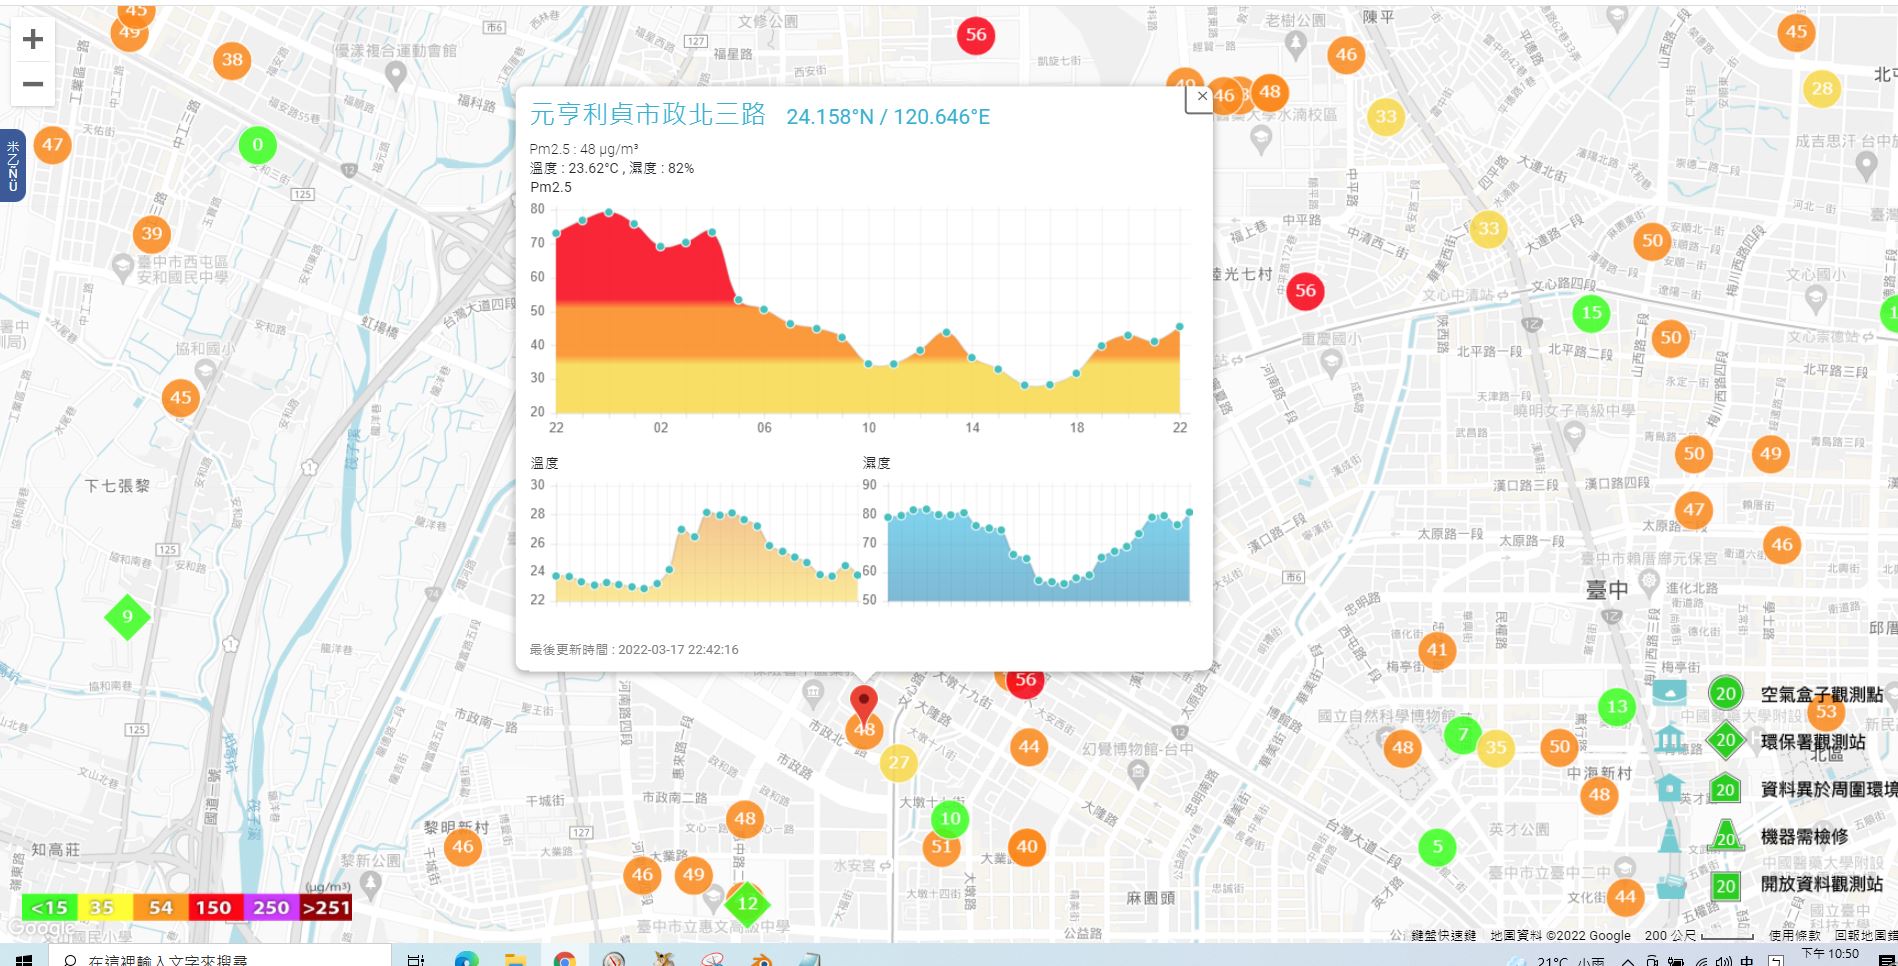
Task: Open the orange 41 sensor marker
Action: [x=1437, y=649]
